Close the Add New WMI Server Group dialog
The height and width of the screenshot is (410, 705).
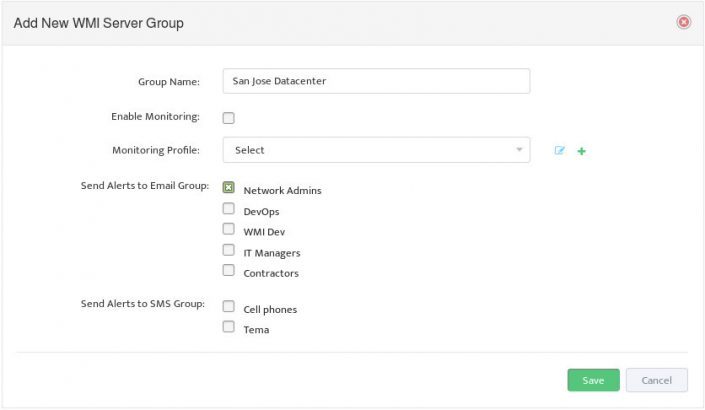[x=684, y=21]
